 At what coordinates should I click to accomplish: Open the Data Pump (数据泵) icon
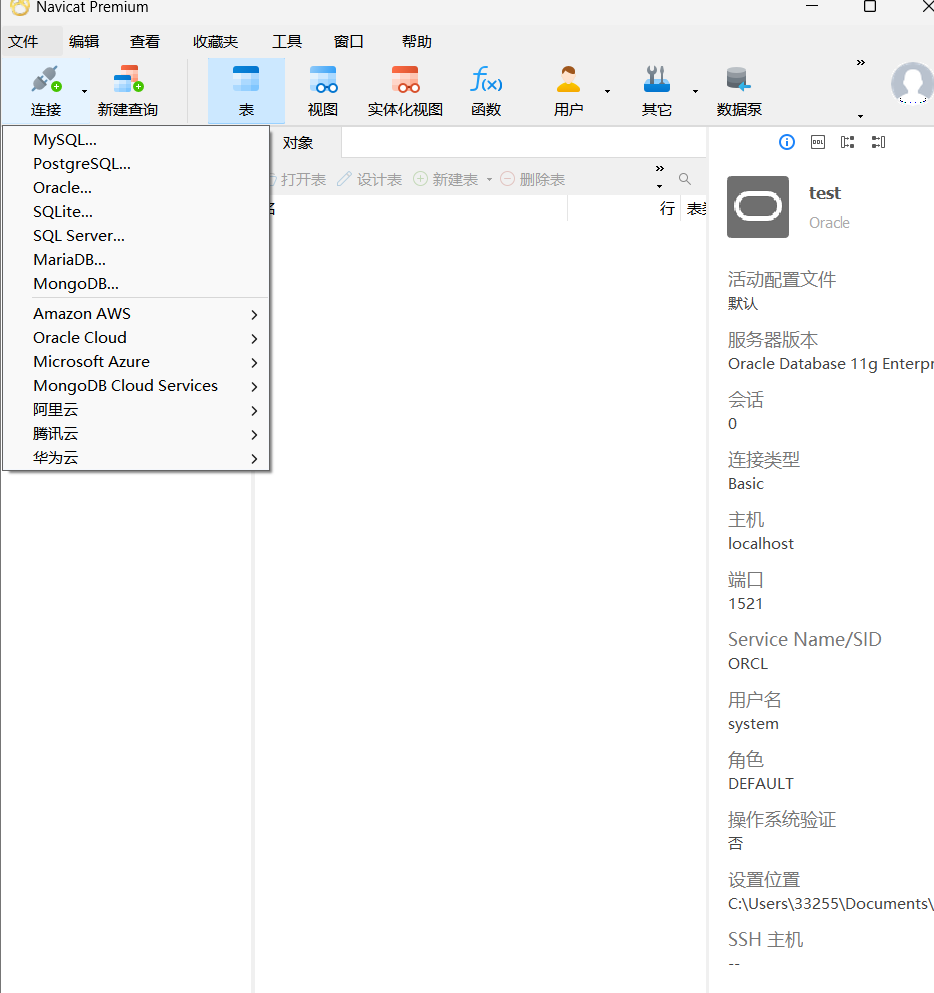point(738,80)
